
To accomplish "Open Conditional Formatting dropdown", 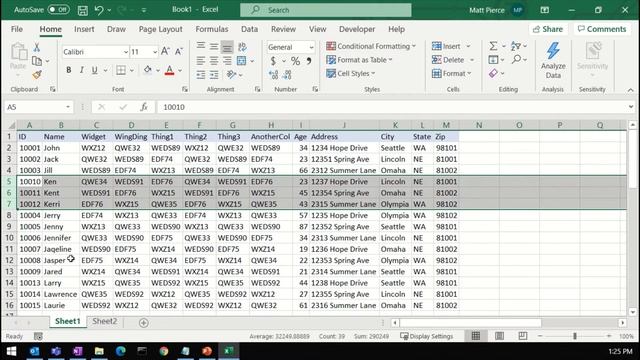I will tap(371, 46).
